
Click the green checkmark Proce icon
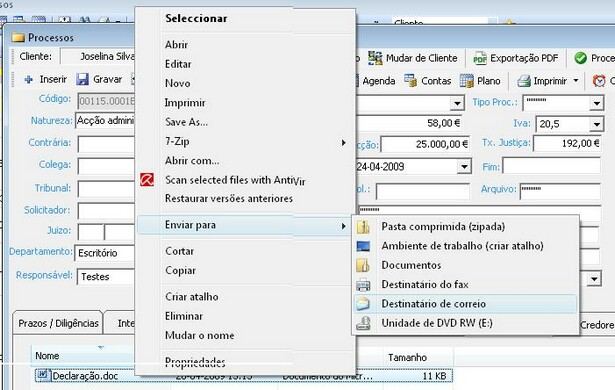point(580,58)
